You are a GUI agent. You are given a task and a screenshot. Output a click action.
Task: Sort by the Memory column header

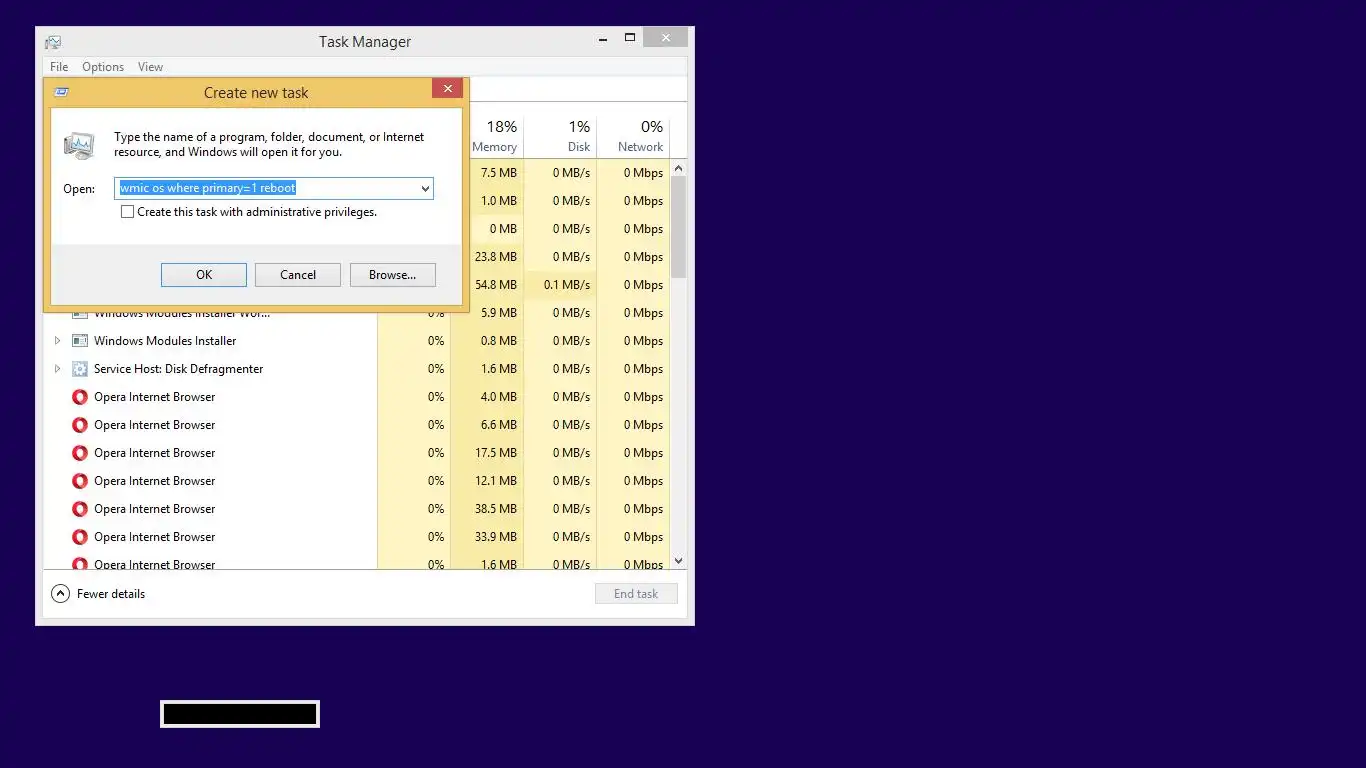click(x=494, y=147)
